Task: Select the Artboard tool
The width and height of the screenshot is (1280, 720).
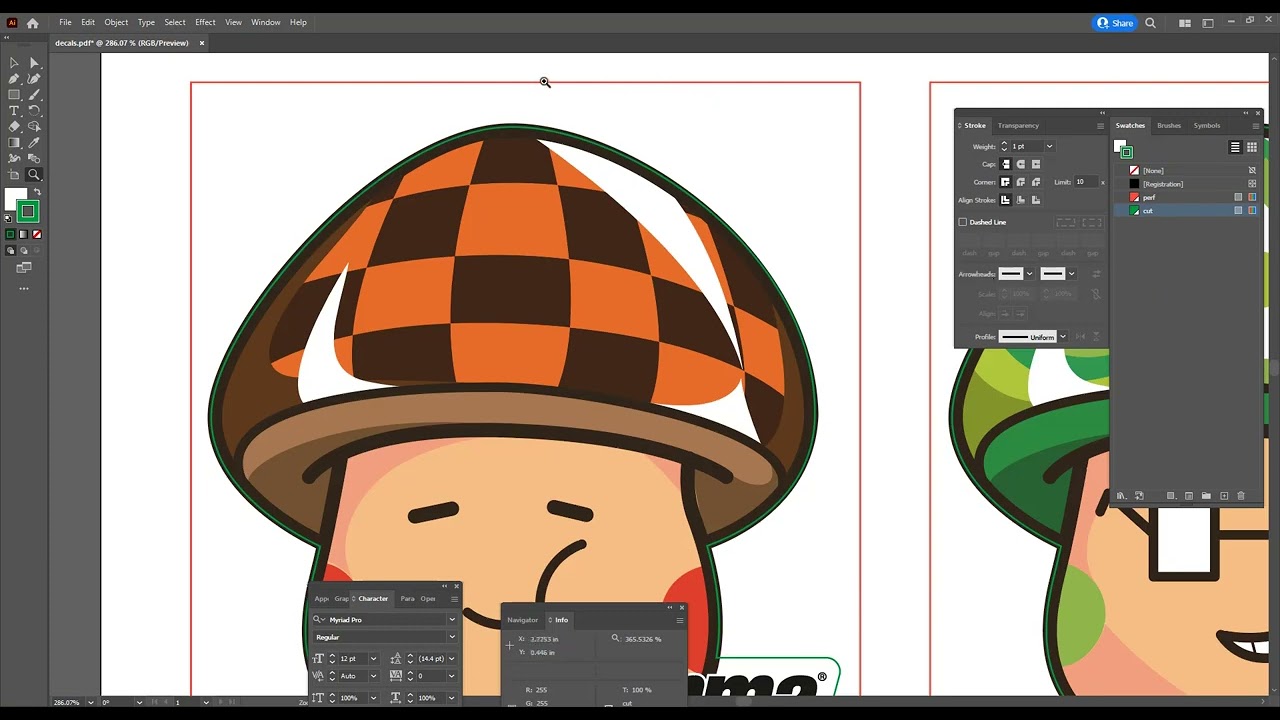Action: point(14,175)
